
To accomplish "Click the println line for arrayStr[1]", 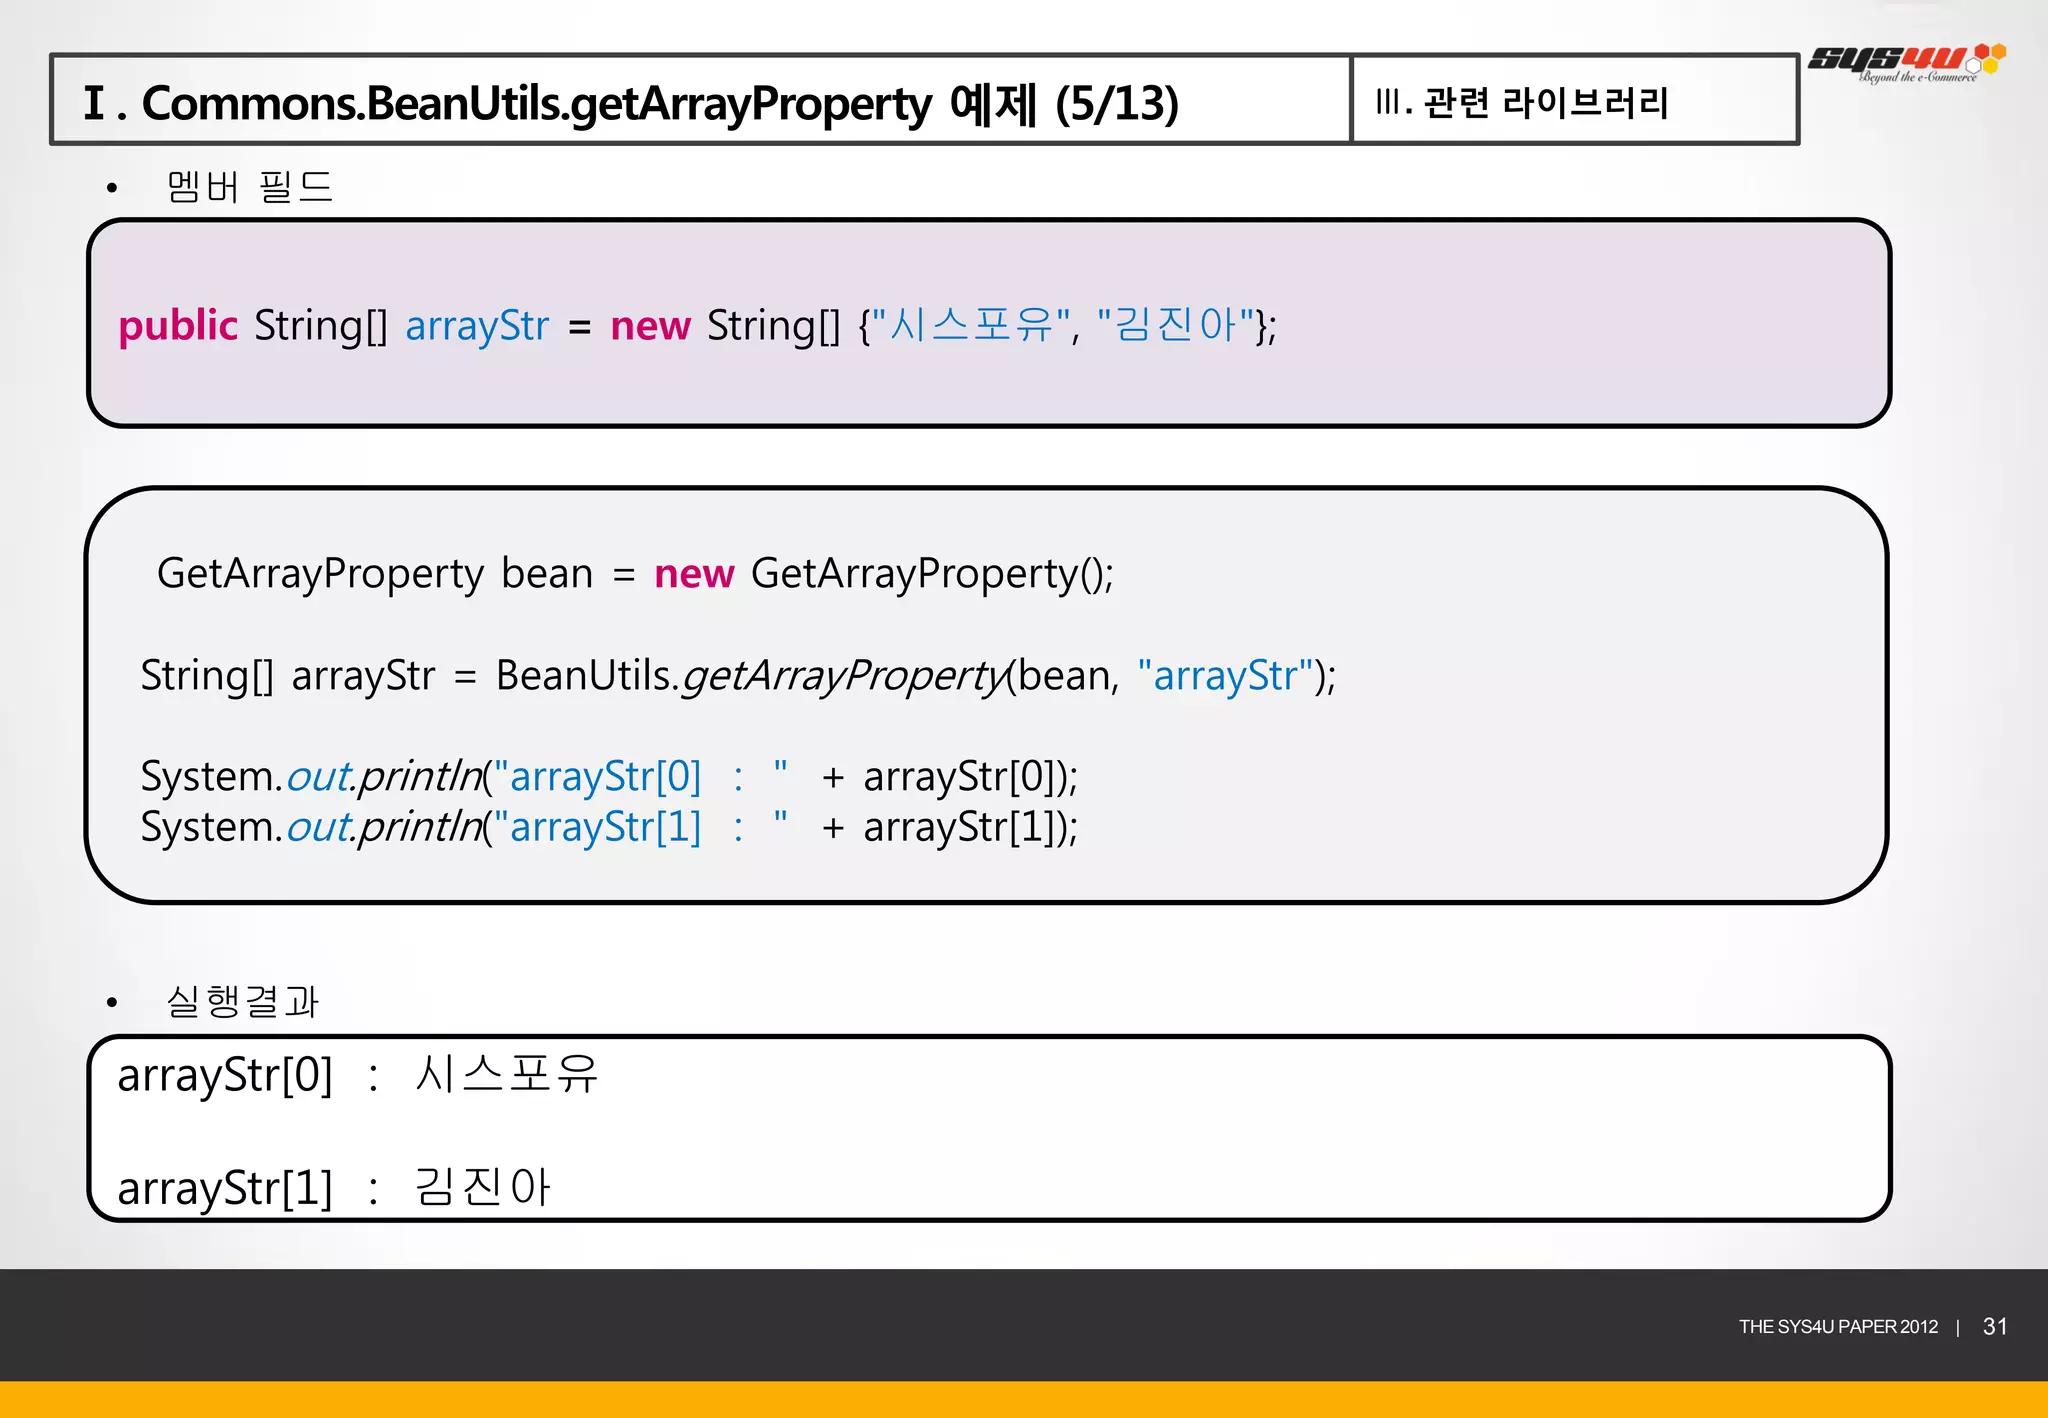I will coord(609,828).
